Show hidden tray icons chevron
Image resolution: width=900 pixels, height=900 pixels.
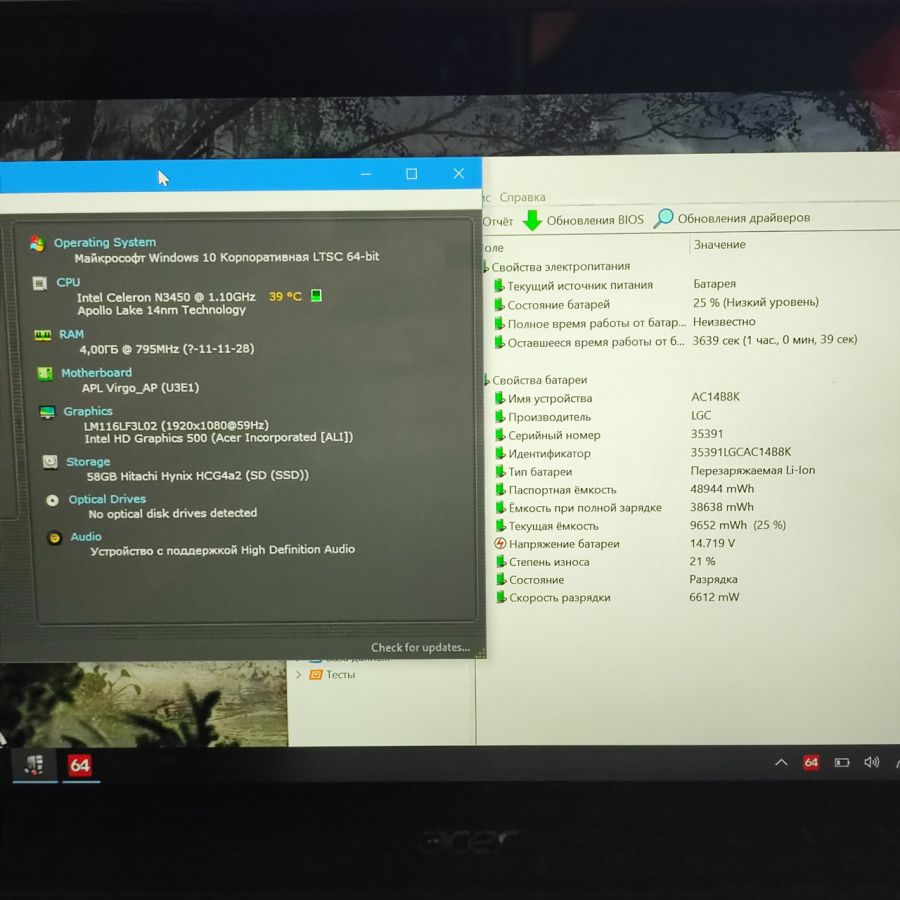tap(781, 762)
